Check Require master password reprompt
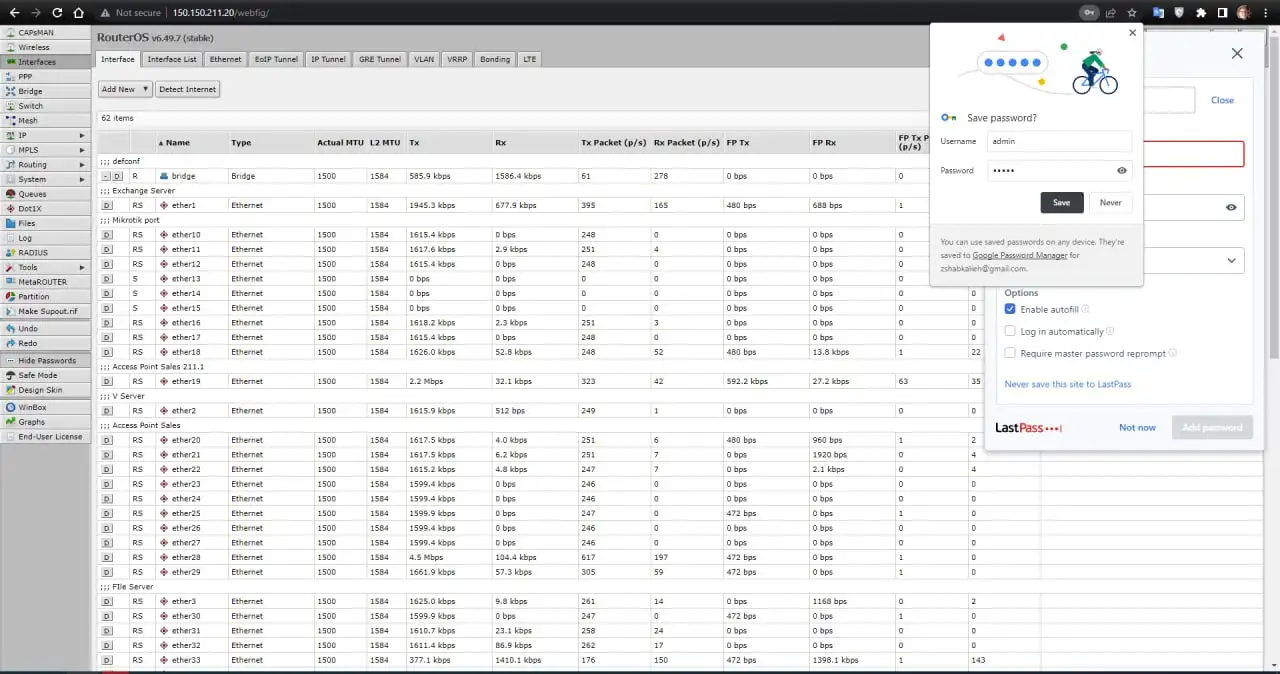 1009,352
